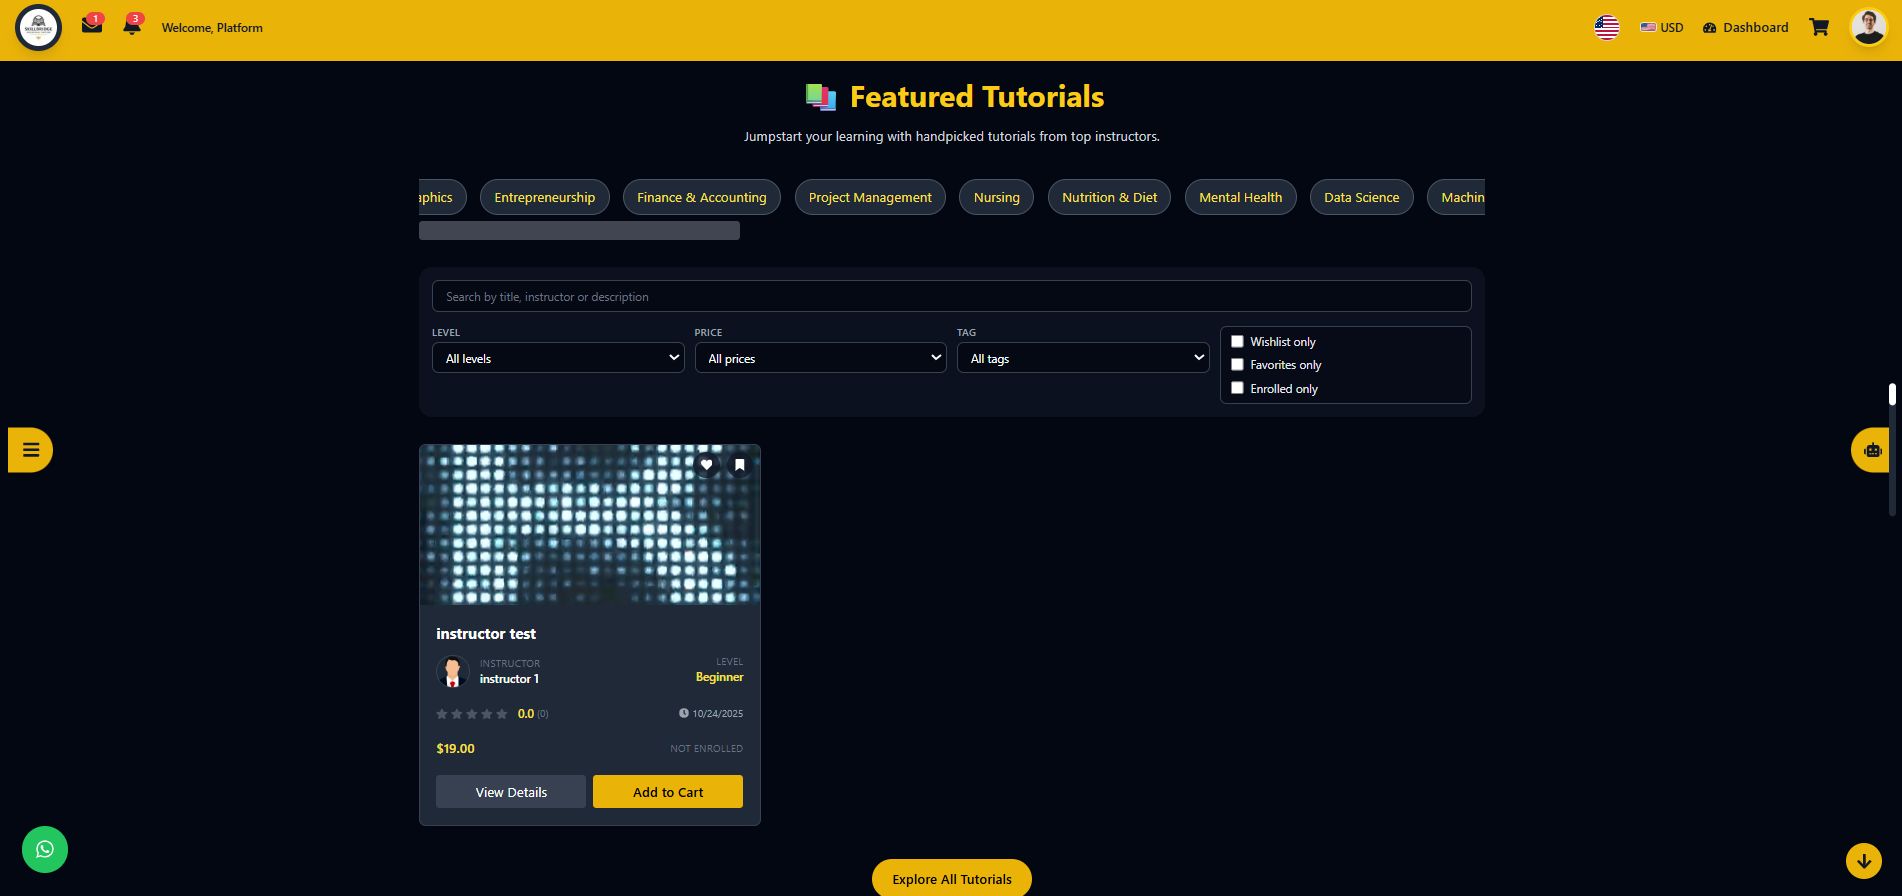Click the View Details button
The width and height of the screenshot is (1902, 896).
511,792
